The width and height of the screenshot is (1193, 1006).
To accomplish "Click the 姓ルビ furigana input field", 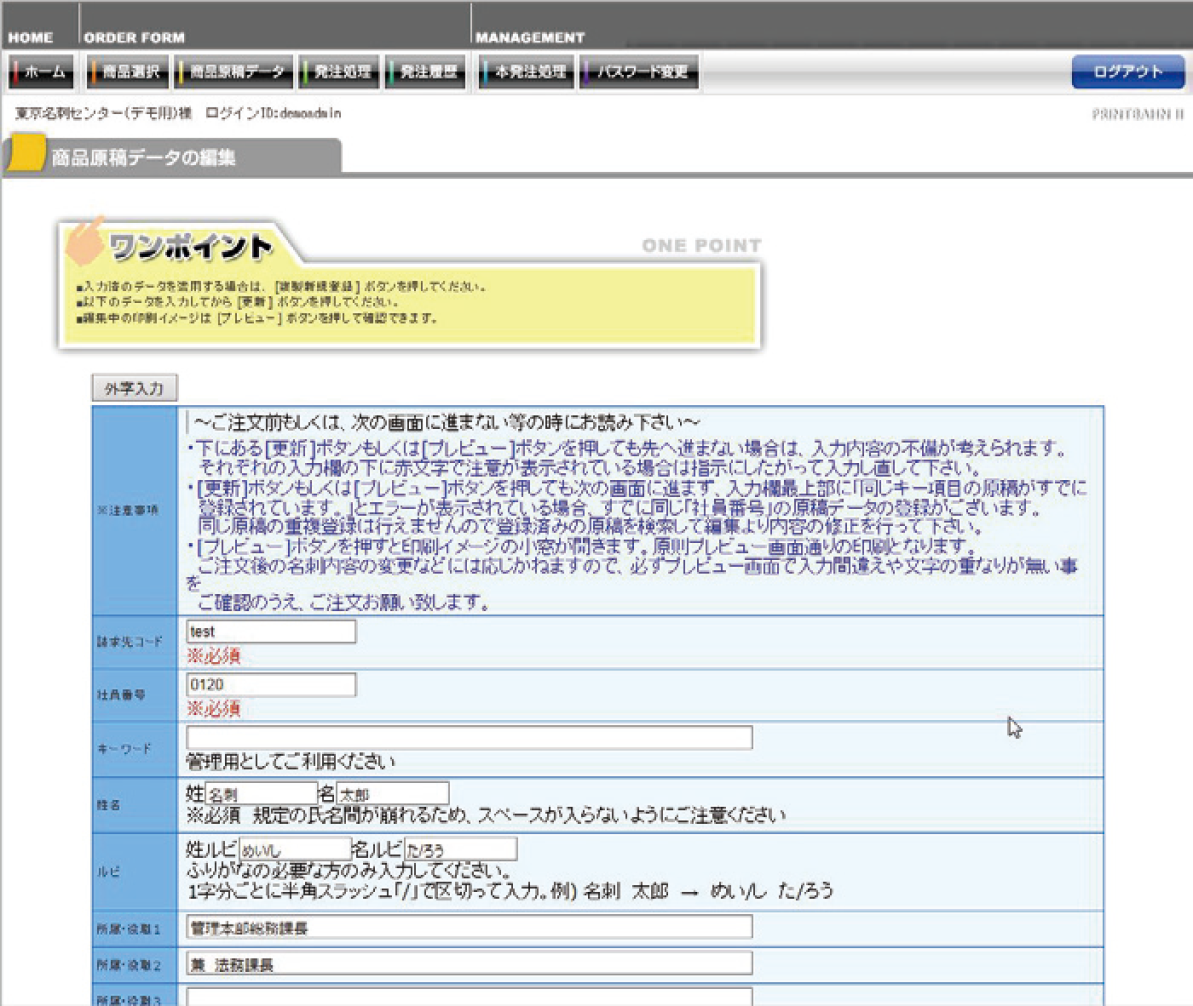I will pos(295,849).
